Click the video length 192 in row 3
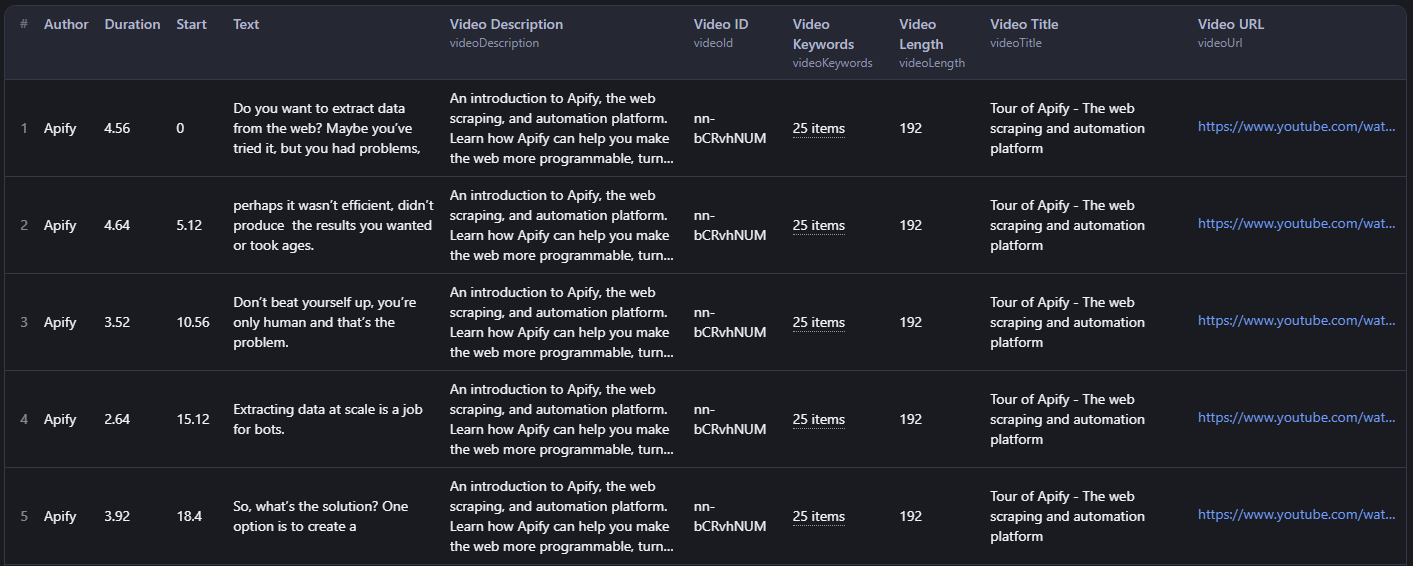Viewport: 1413px width, 566px height. 910,322
